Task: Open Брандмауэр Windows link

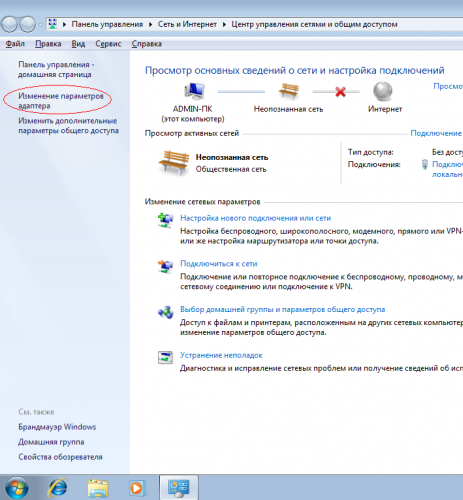Action: click(57, 427)
